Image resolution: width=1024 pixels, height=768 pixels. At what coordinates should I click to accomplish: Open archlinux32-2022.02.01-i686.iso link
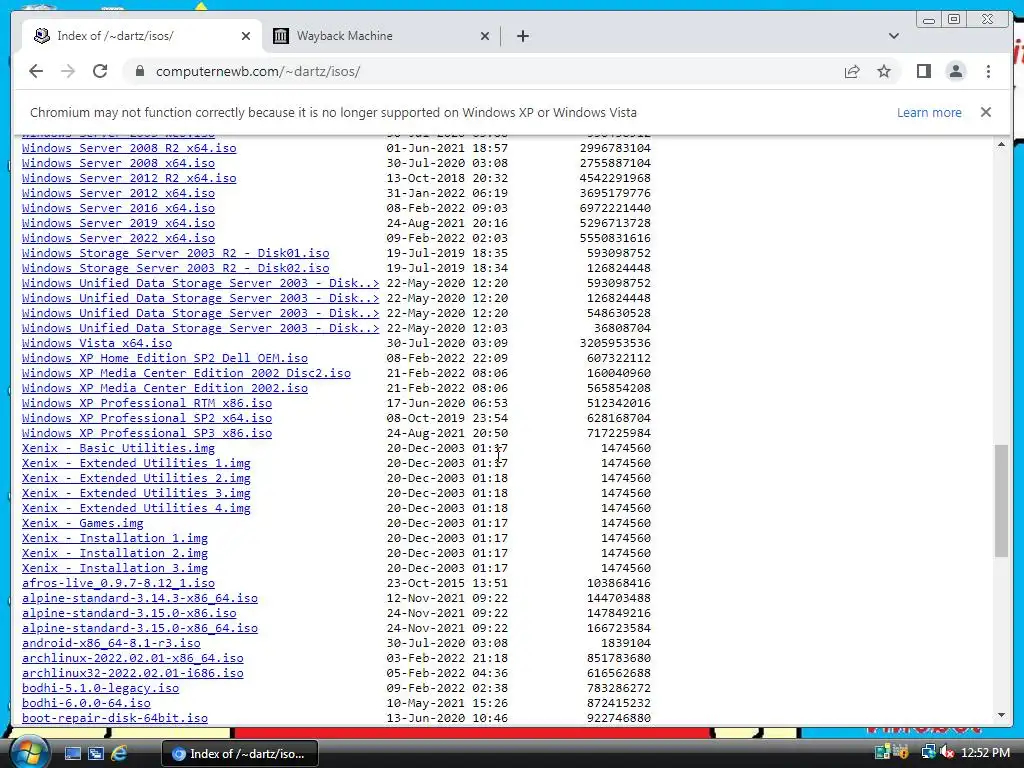(x=133, y=674)
